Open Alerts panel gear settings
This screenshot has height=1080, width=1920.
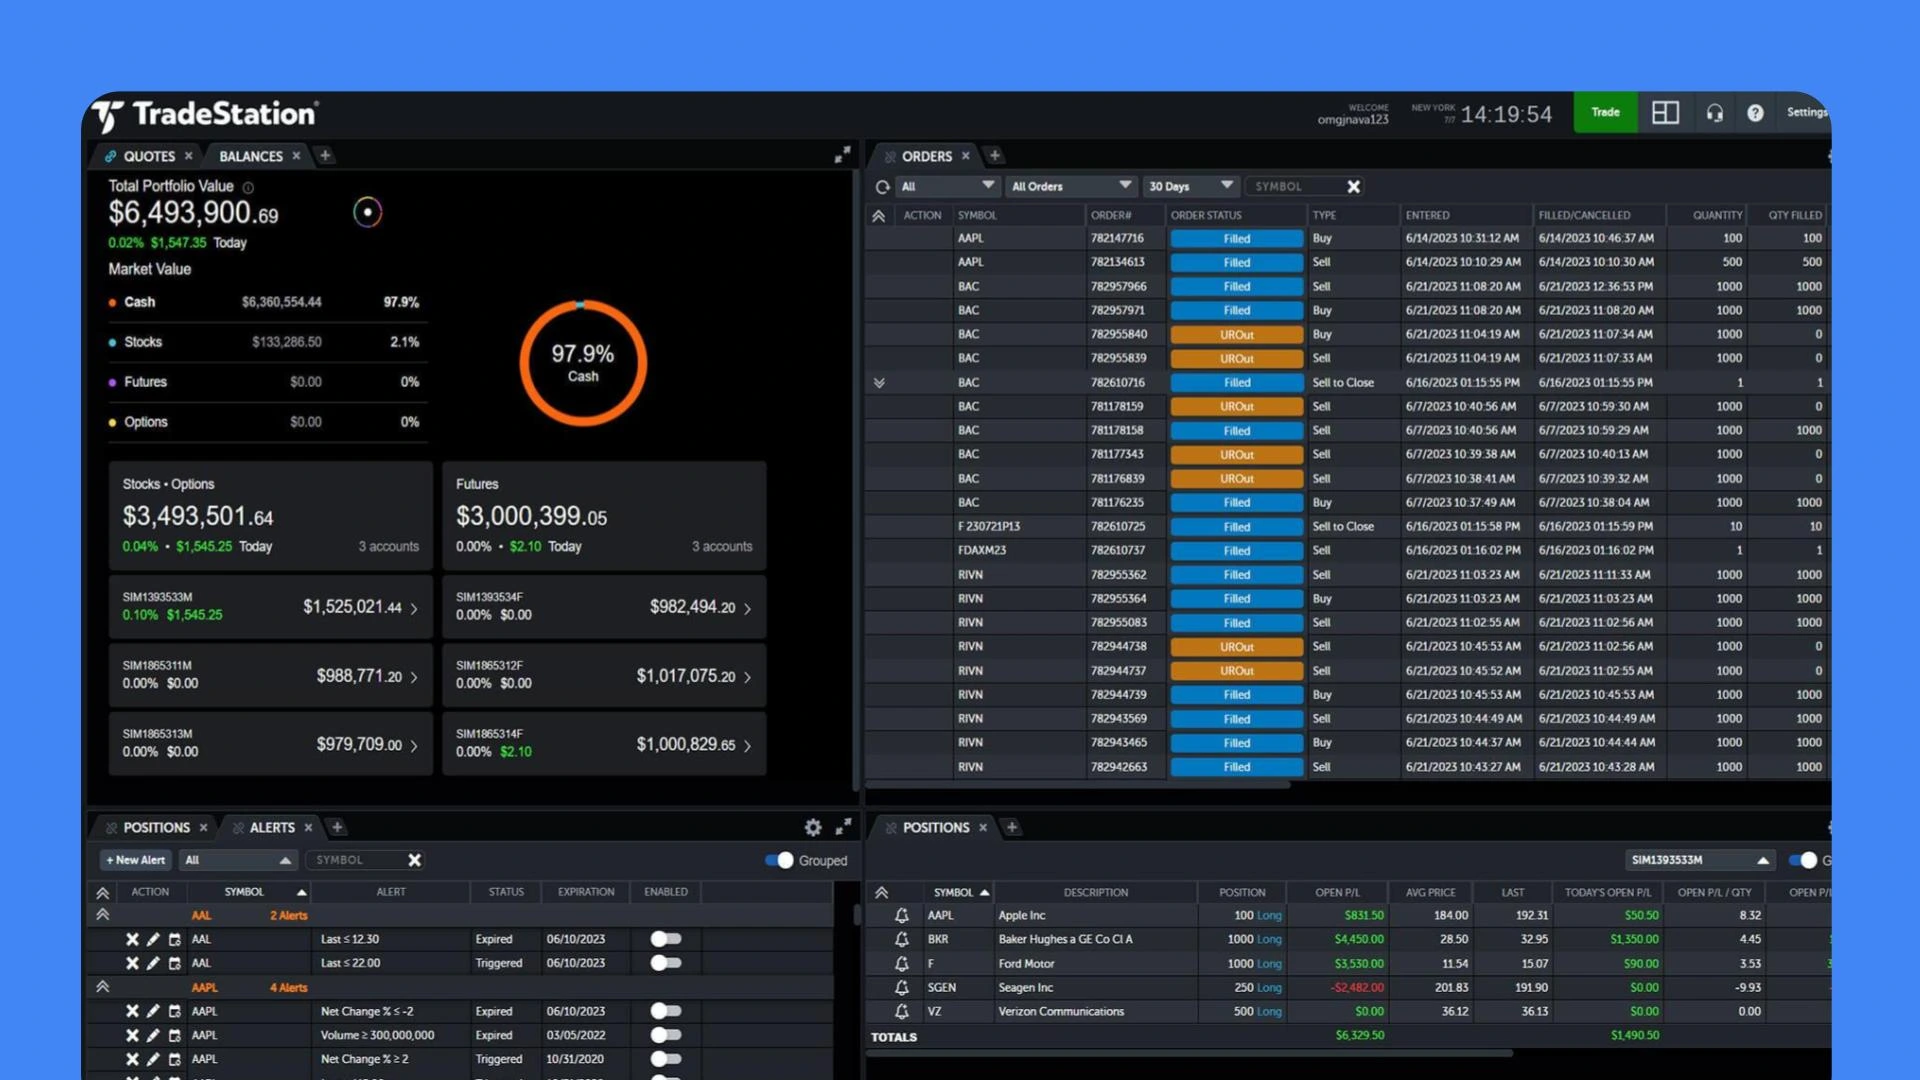[x=813, y=828]
